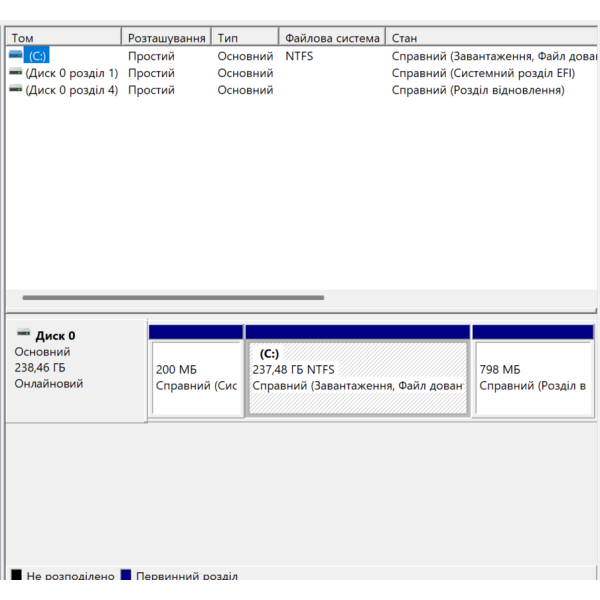Image resolution: width=600 pixels, height=600 pixels.
Task: Sort by the Файлова система column header
Action: (x=332, y=38)
